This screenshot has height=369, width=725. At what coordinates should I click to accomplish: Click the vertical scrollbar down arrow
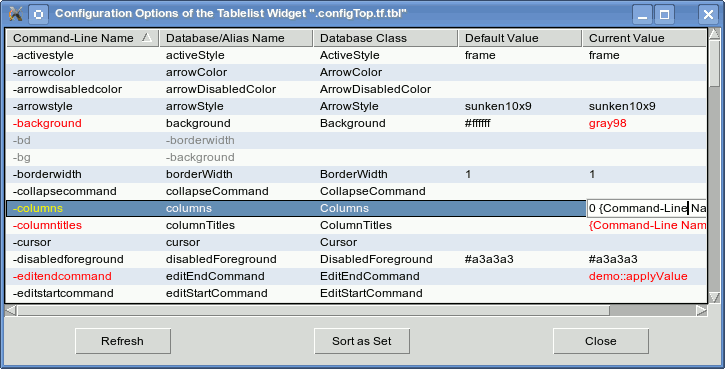click(714, 297)
